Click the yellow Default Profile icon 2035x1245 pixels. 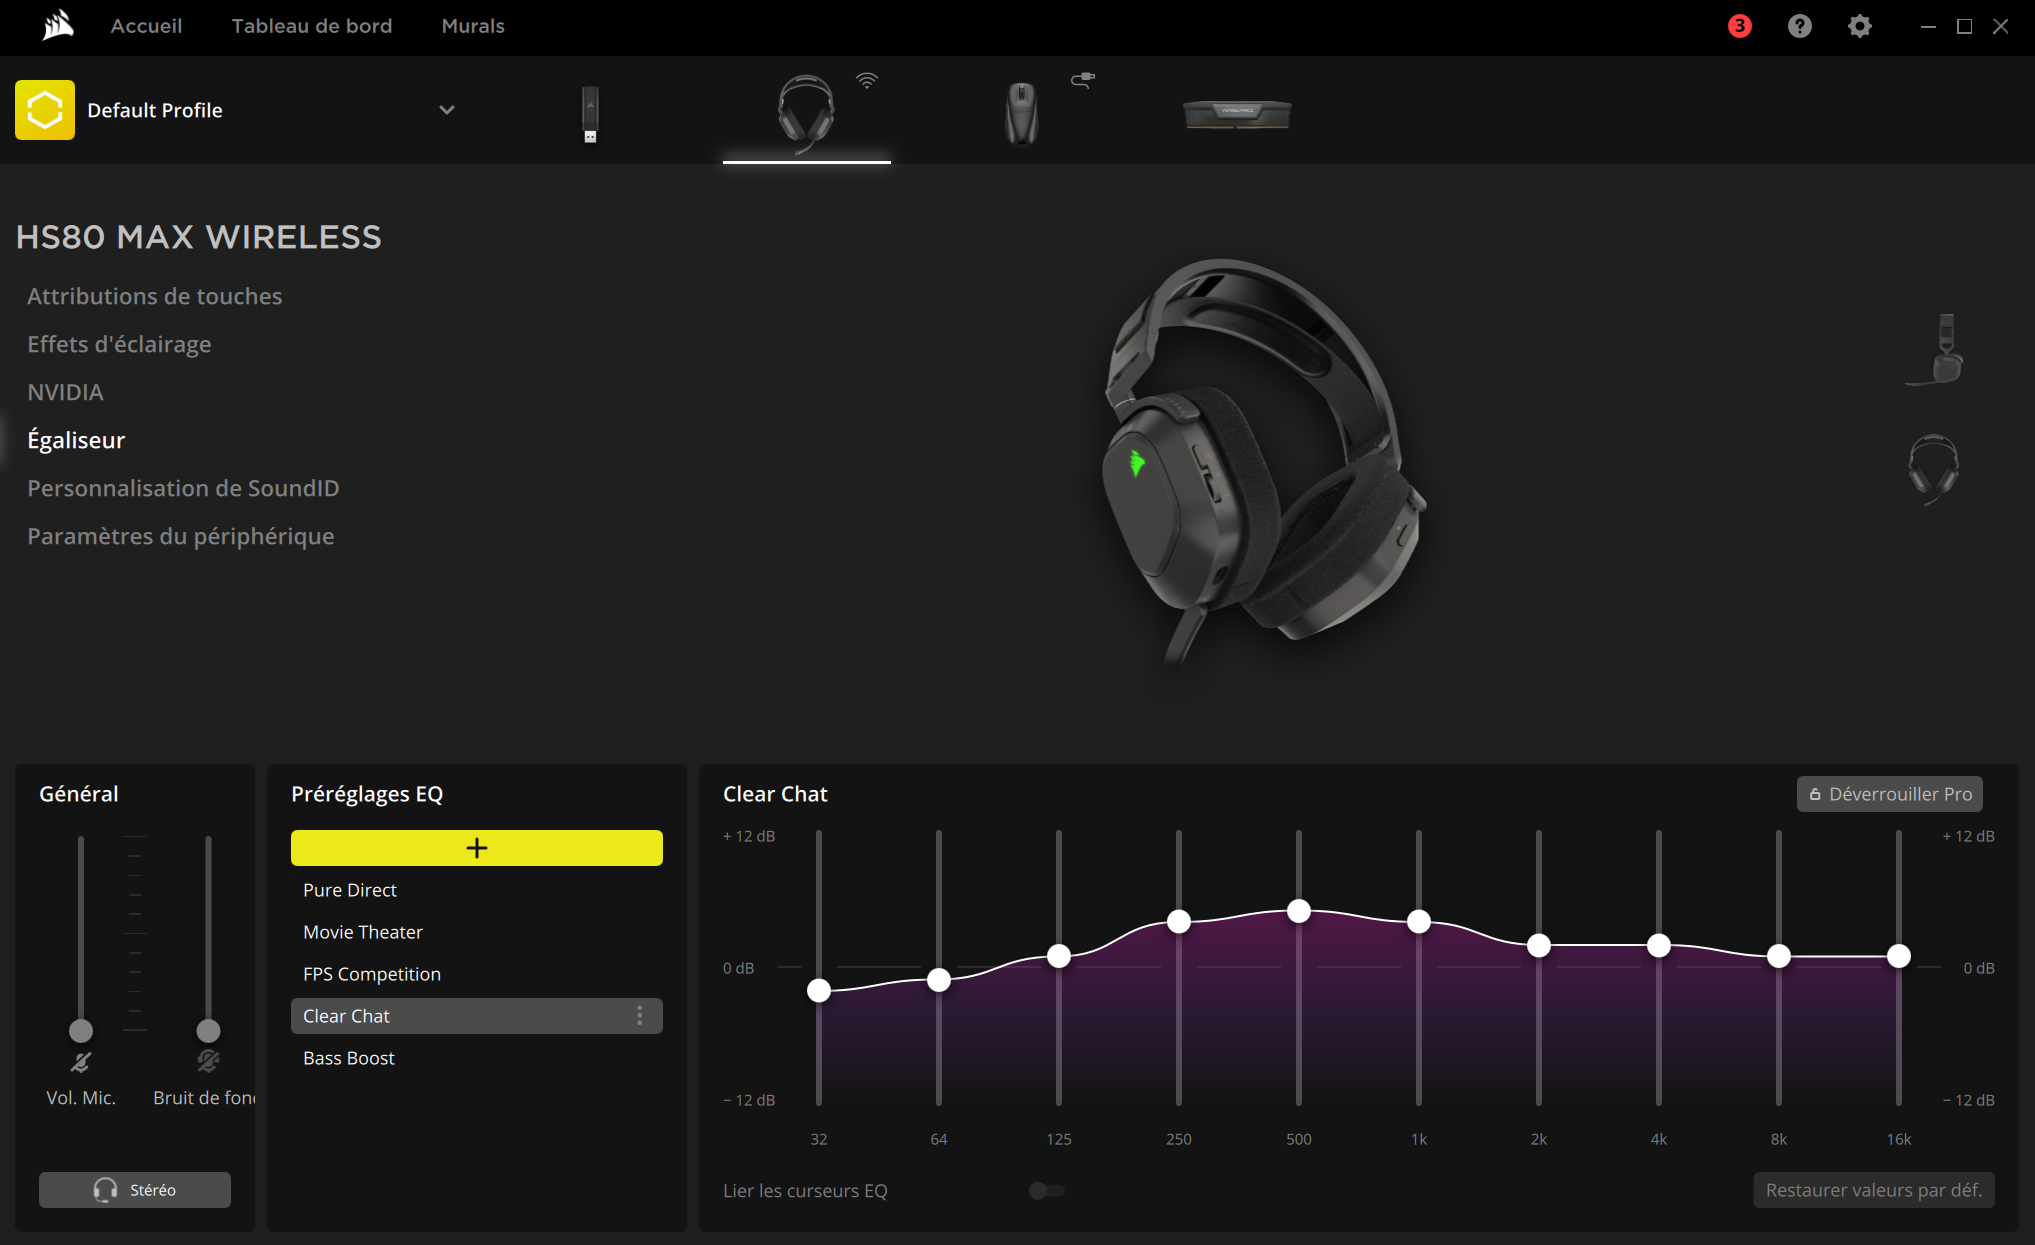[45, 110]
